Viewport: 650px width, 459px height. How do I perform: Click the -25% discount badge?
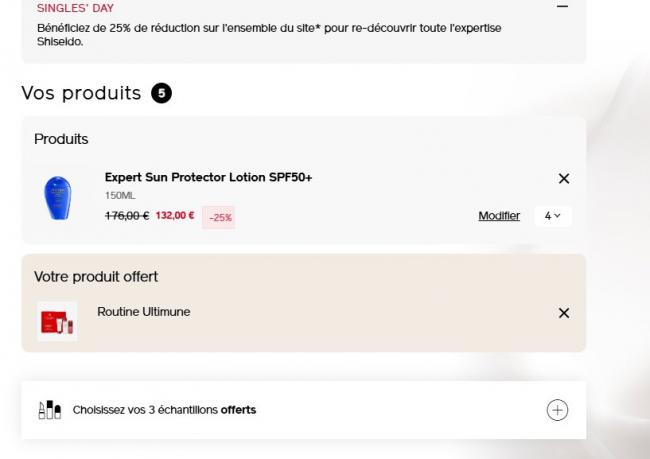pyautogui.click(x=218, y=217)
